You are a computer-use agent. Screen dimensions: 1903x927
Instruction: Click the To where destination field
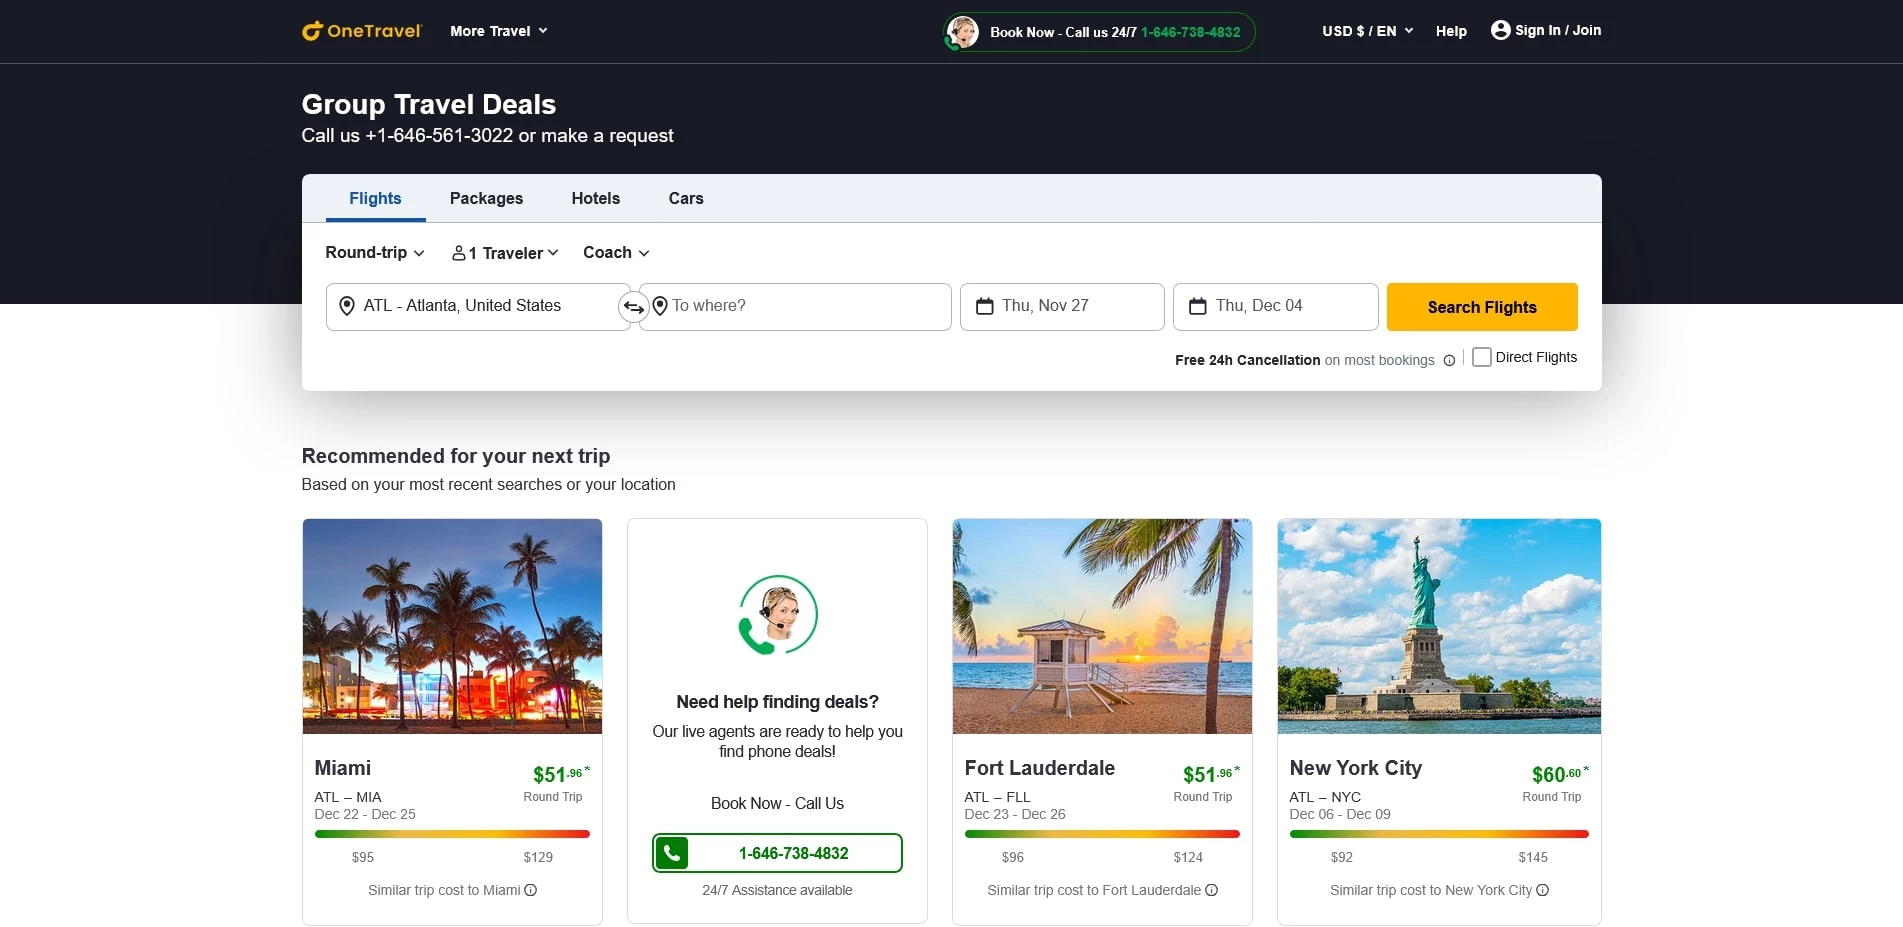[795, 306]
